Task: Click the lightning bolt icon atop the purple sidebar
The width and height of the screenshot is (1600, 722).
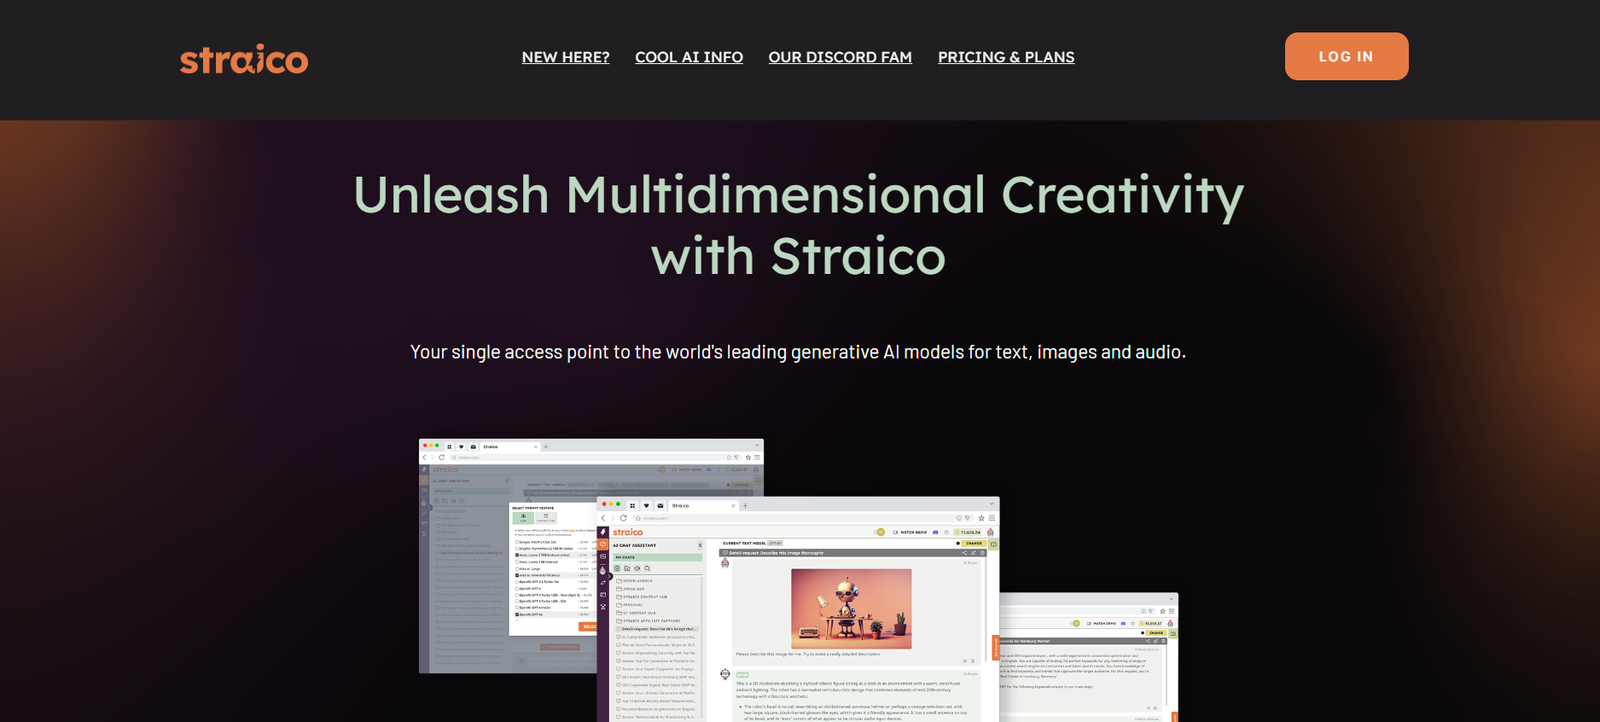Action: point(603,532)
